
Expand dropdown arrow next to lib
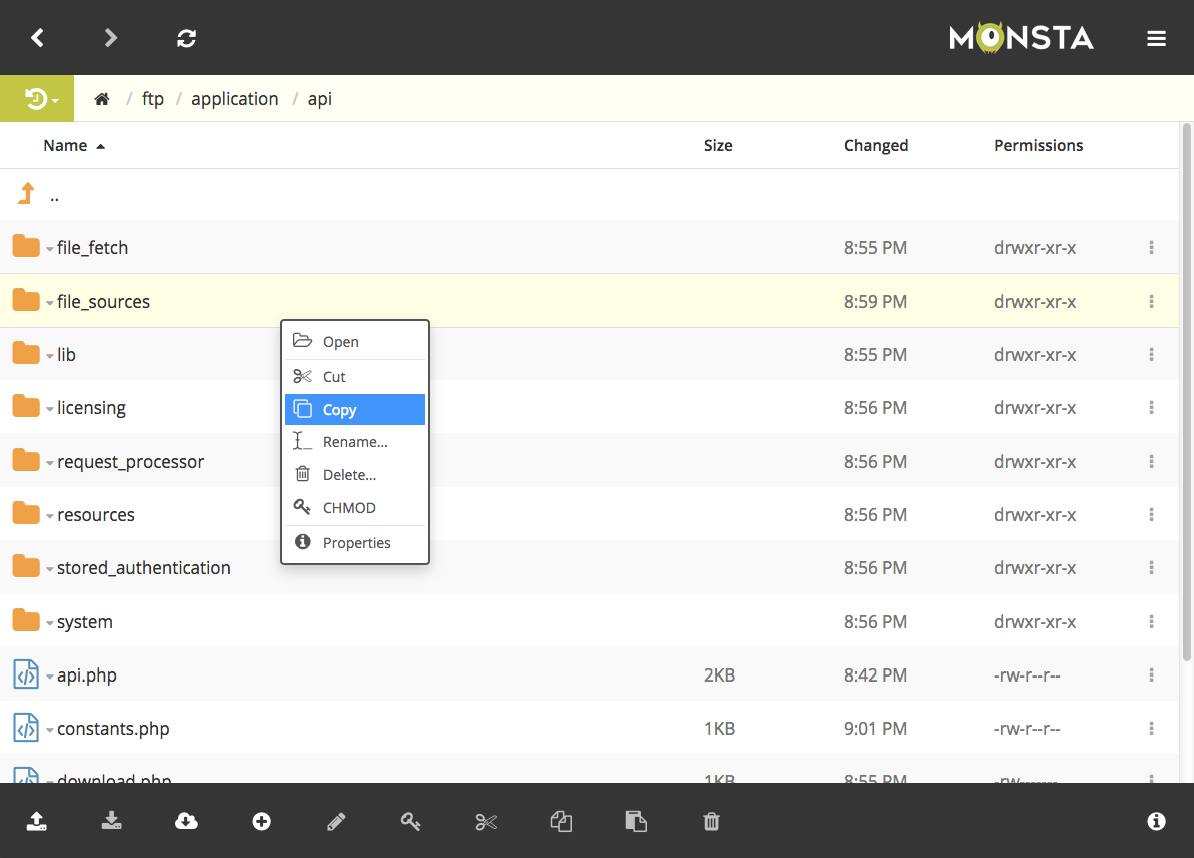49,356
